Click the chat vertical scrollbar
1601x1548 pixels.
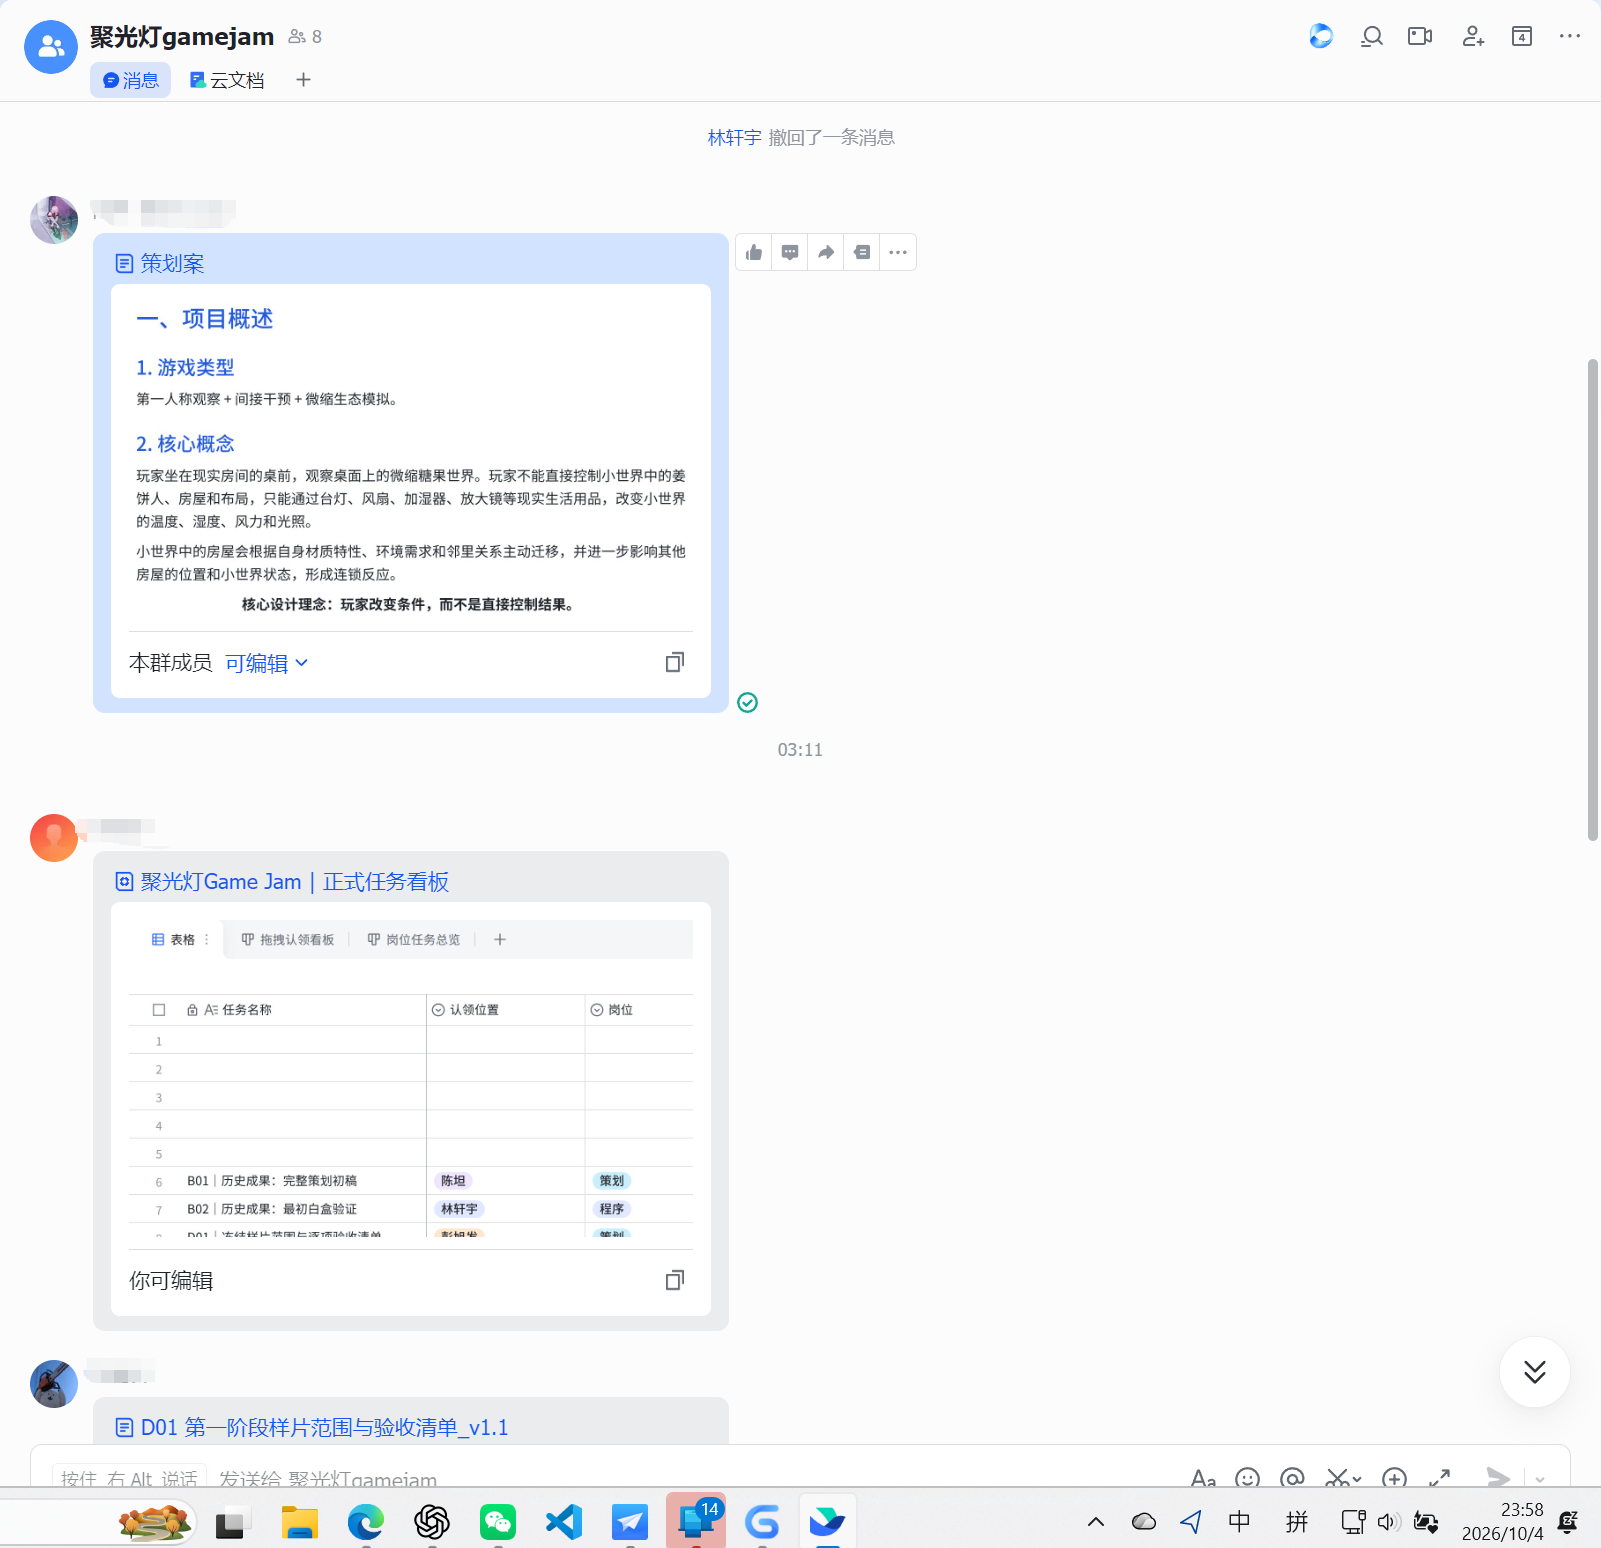pos(1593,600)
